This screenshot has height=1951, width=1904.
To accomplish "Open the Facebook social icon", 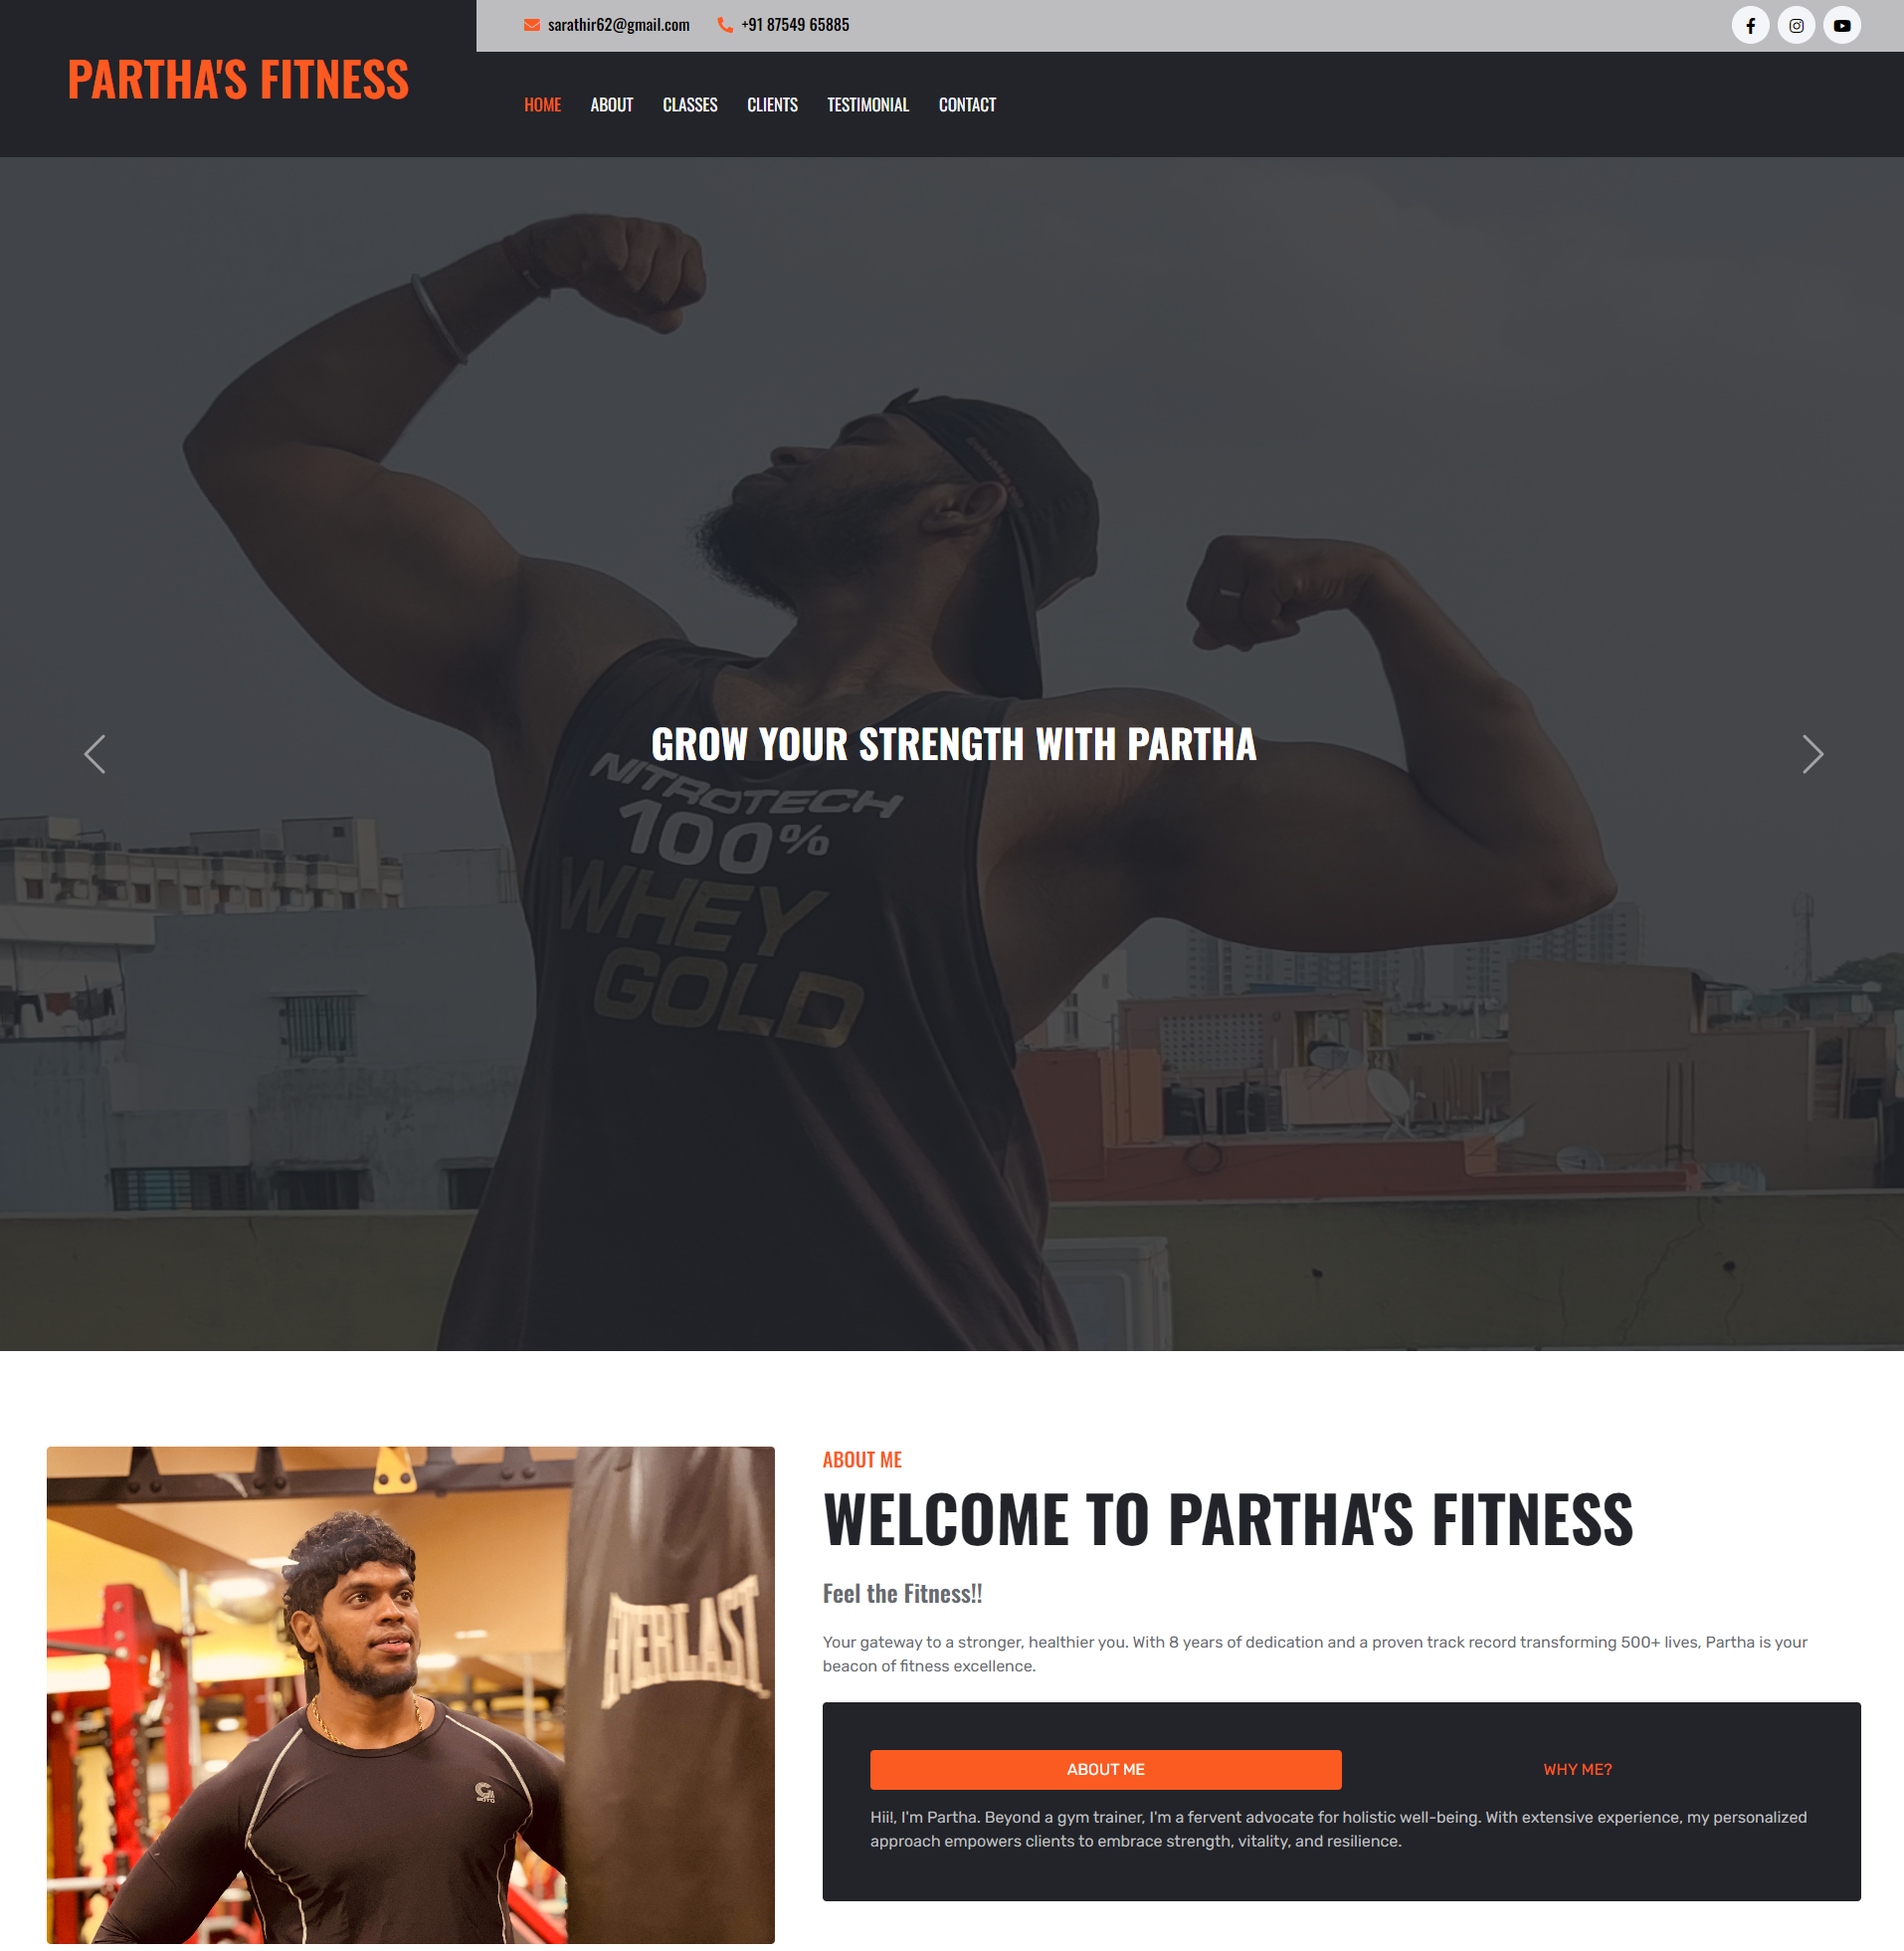I will [1750, 26].
